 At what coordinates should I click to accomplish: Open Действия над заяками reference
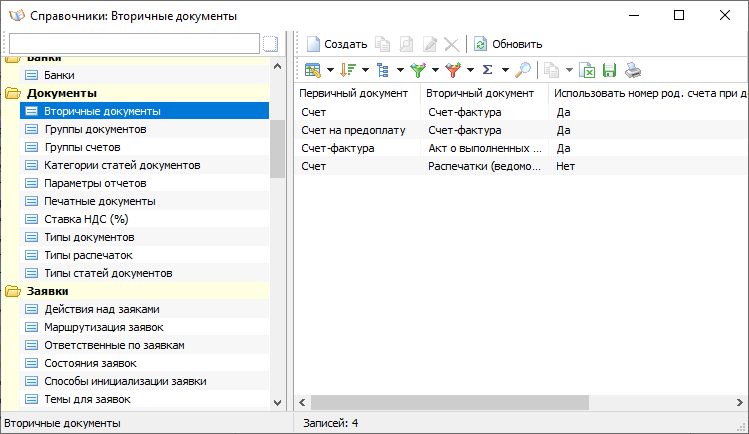[144, 309]
